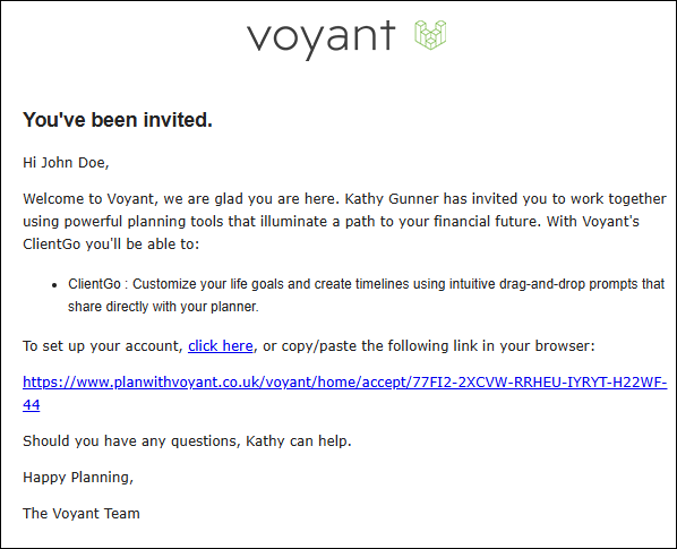
Task: Click "share directly with your planner." line
Action: (x=163, y=307)
